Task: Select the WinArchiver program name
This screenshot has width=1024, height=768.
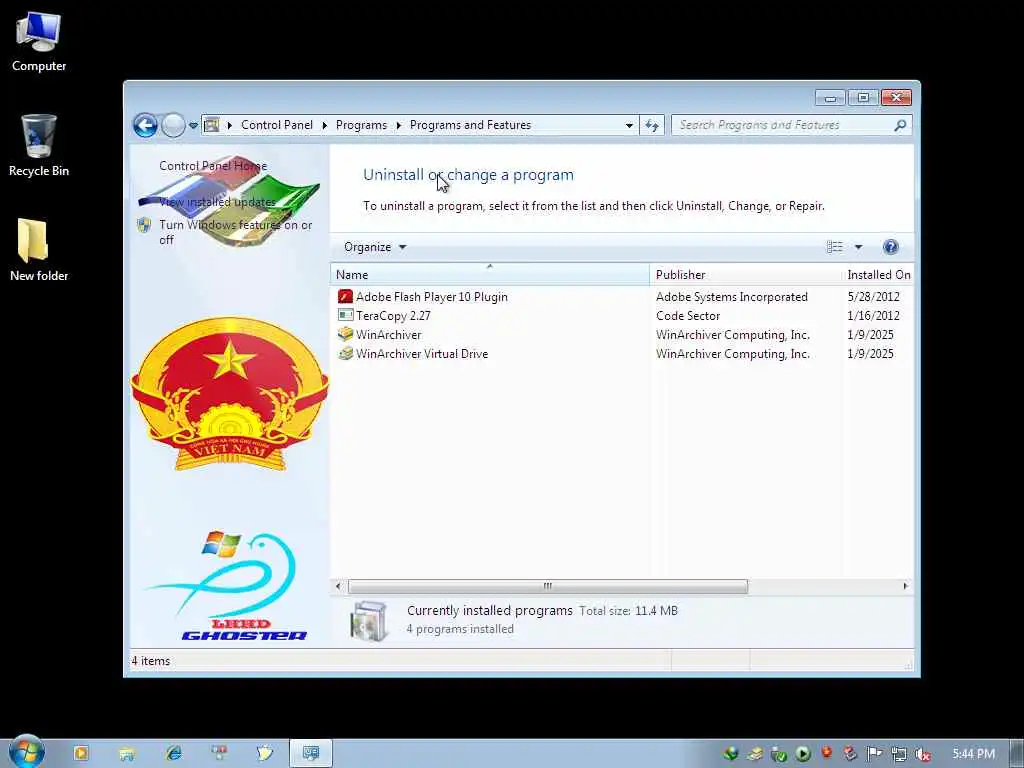Action: [389, 334]
